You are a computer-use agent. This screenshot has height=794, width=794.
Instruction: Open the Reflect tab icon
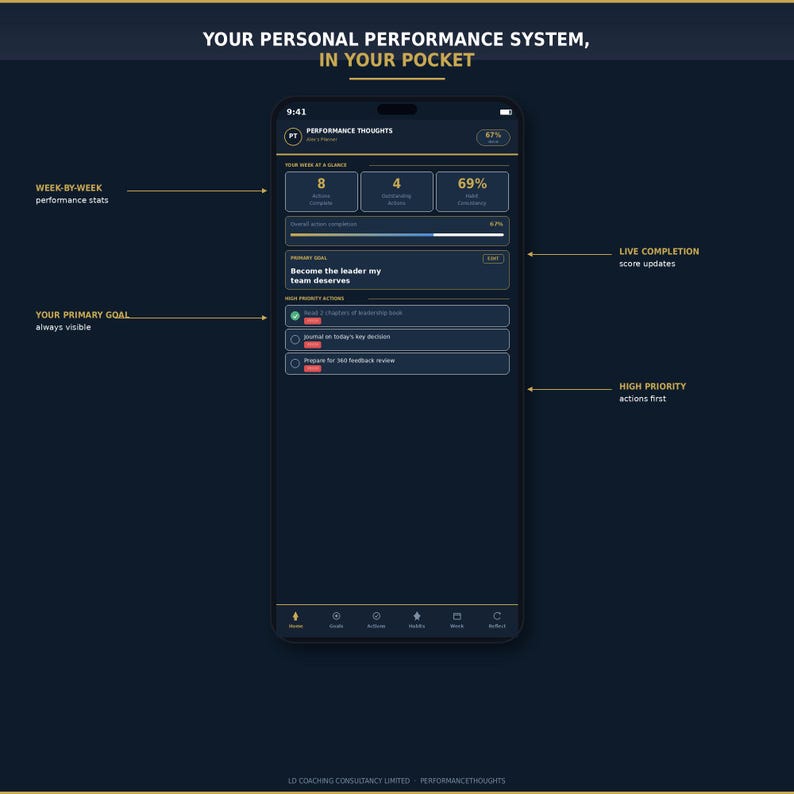[497, 616]
